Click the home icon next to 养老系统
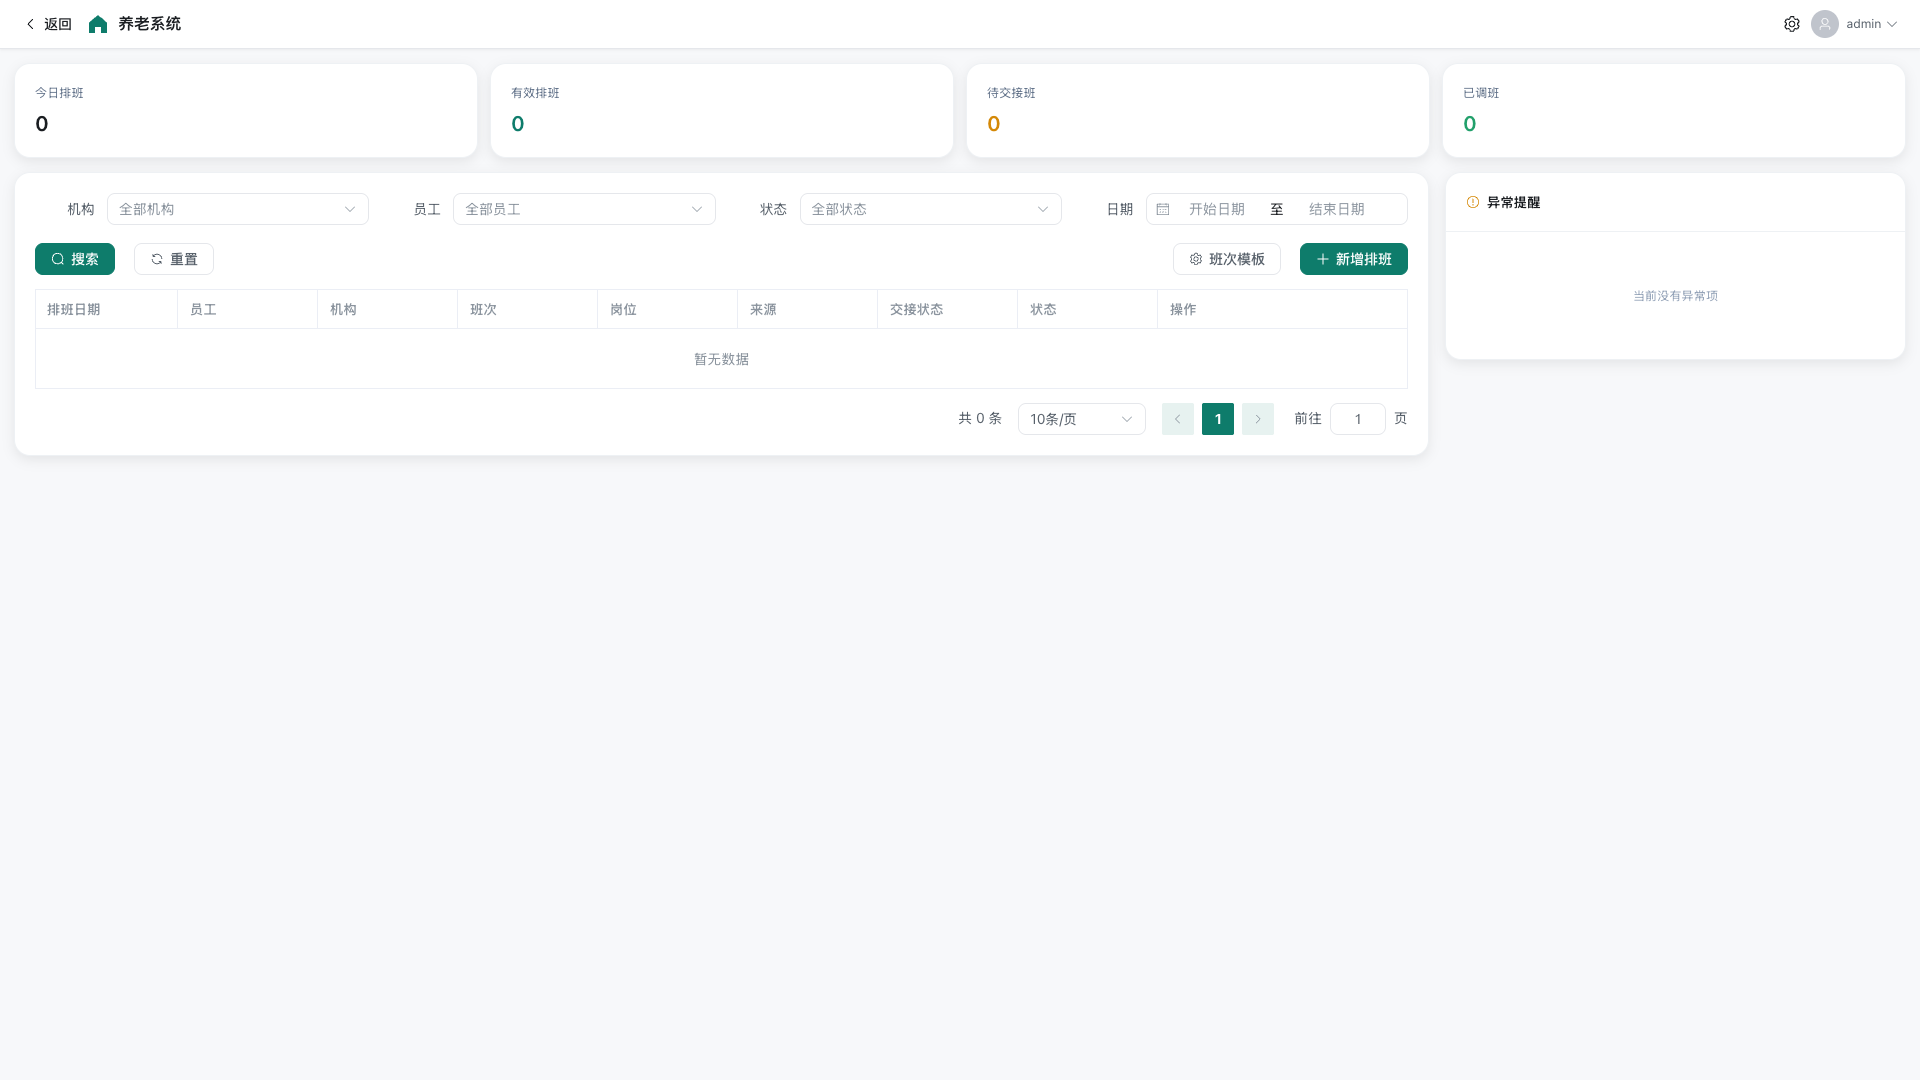 [97, 23]
